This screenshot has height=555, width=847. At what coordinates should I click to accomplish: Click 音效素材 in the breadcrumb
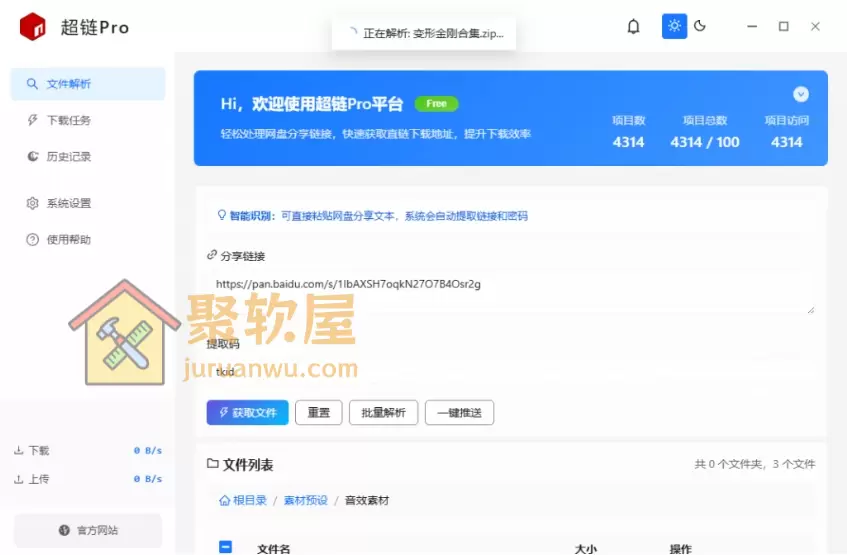click(x=367, y=500)
